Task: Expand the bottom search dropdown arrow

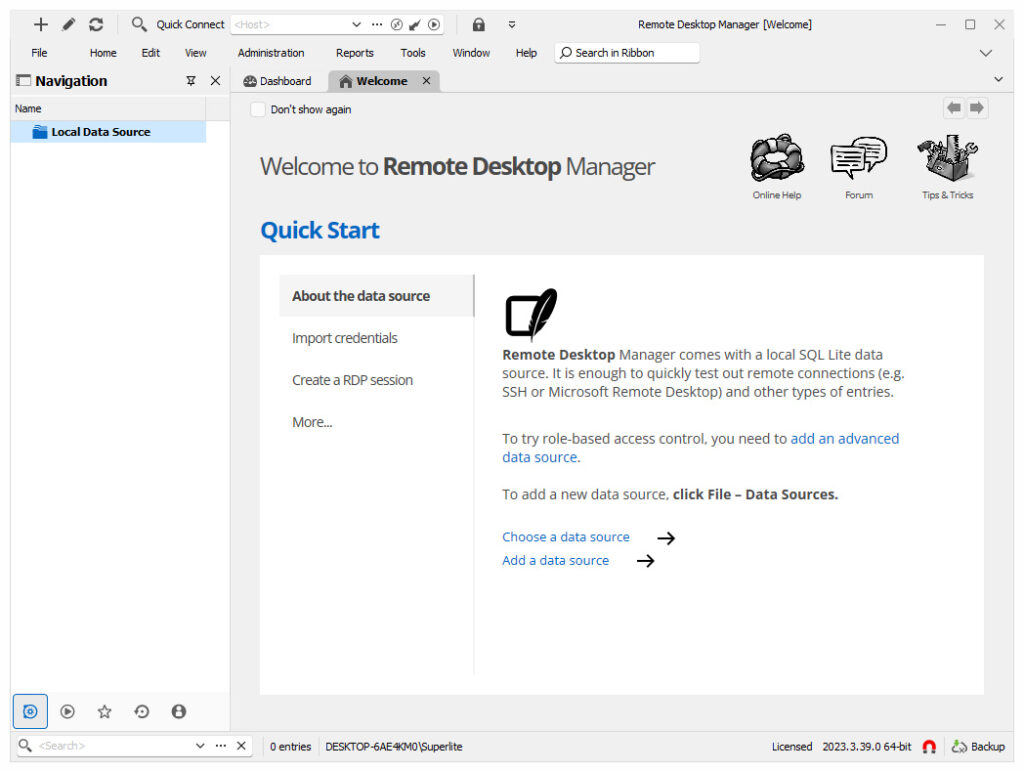Action: 200,746
